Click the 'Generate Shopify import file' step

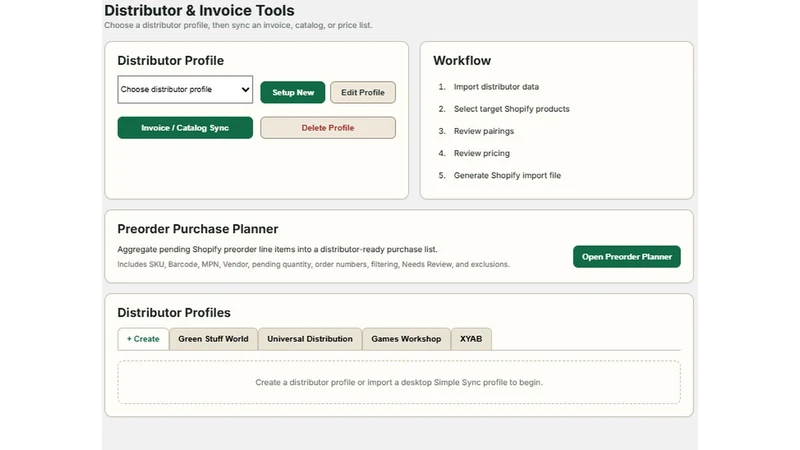[507, 176]
